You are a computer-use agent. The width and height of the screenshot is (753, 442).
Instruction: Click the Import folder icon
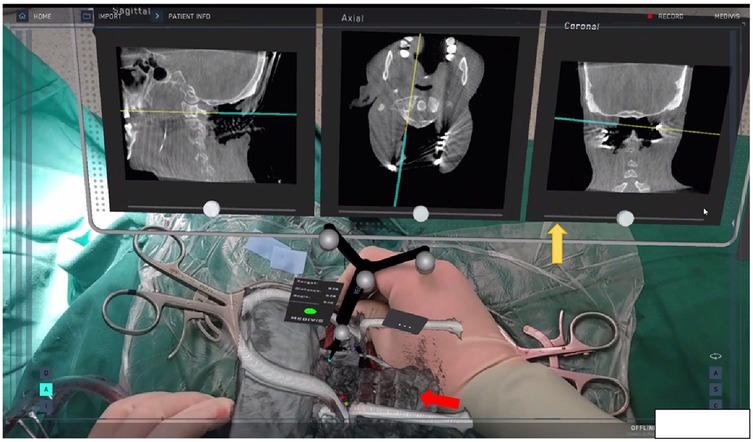pos(86,16)
